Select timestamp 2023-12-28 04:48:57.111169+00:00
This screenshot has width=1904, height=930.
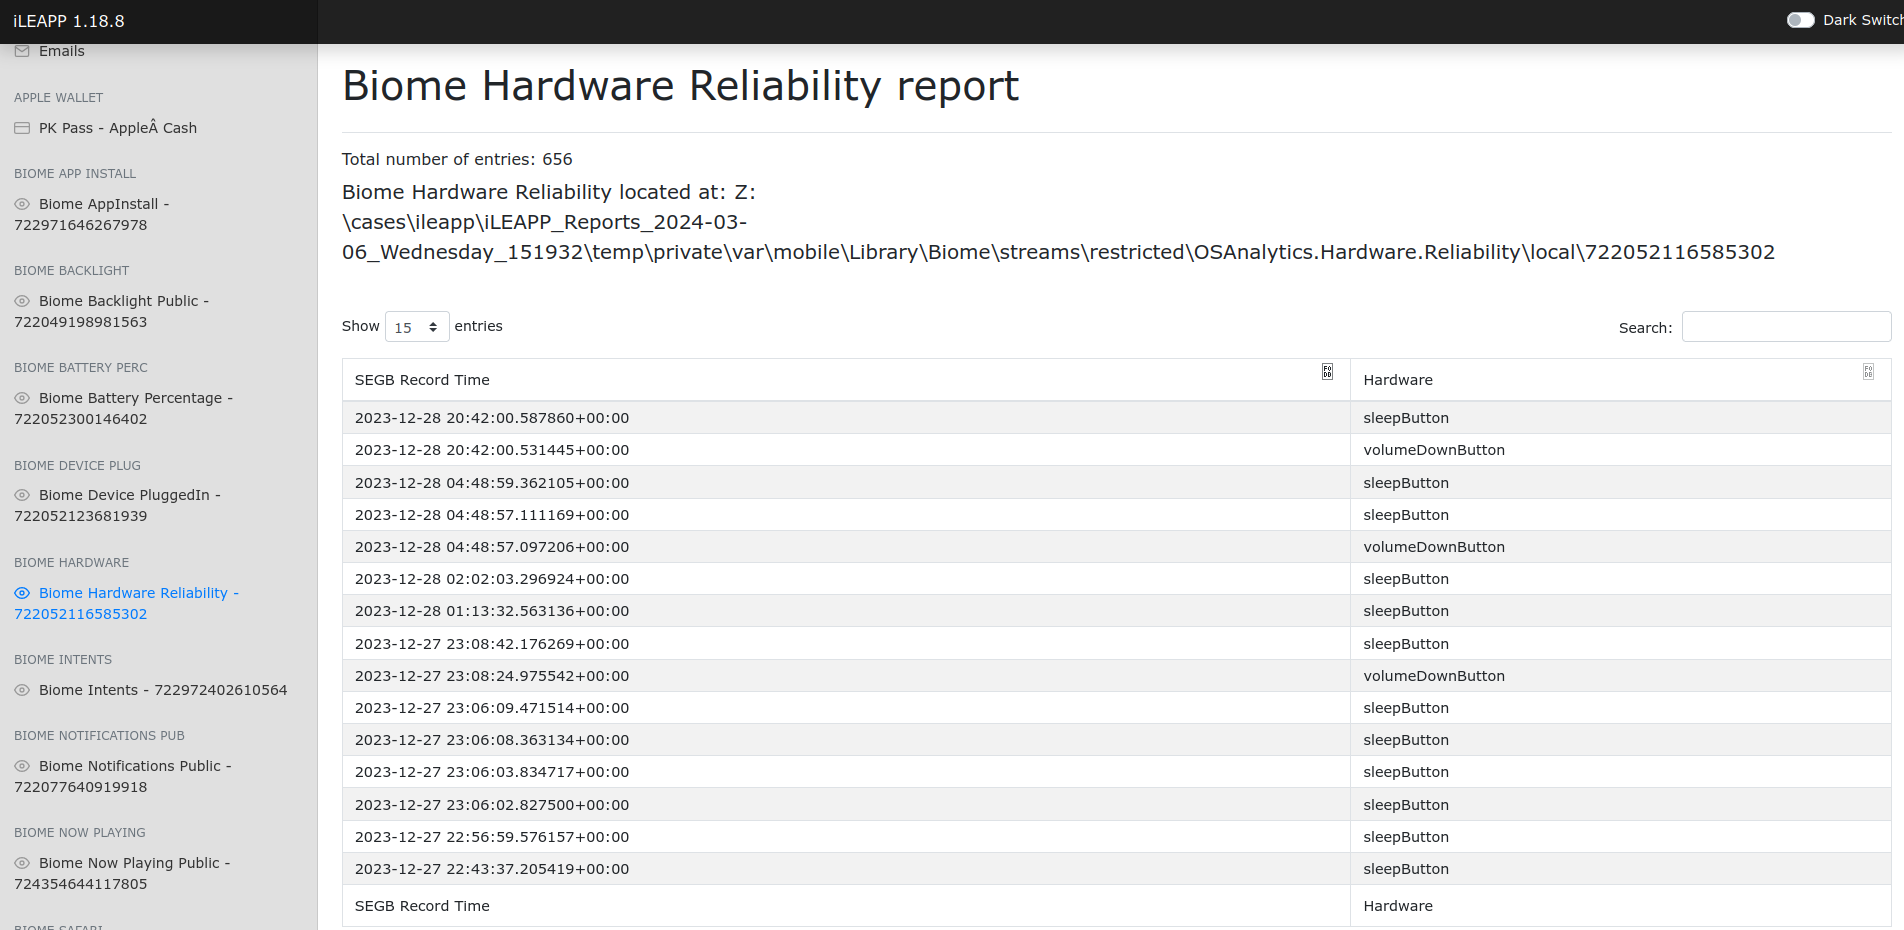[492, 515]
